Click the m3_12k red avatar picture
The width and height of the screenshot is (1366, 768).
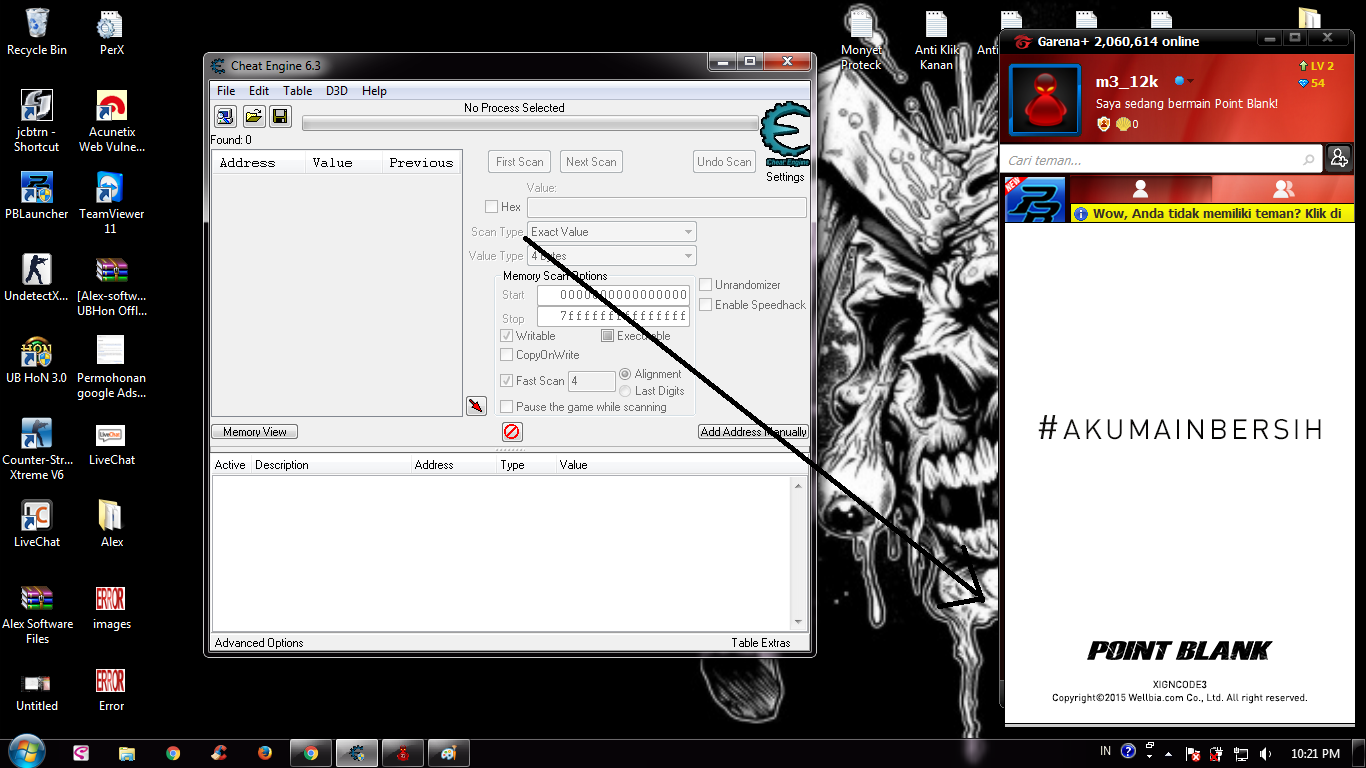pyautogui.click(x=1045, y=99)
